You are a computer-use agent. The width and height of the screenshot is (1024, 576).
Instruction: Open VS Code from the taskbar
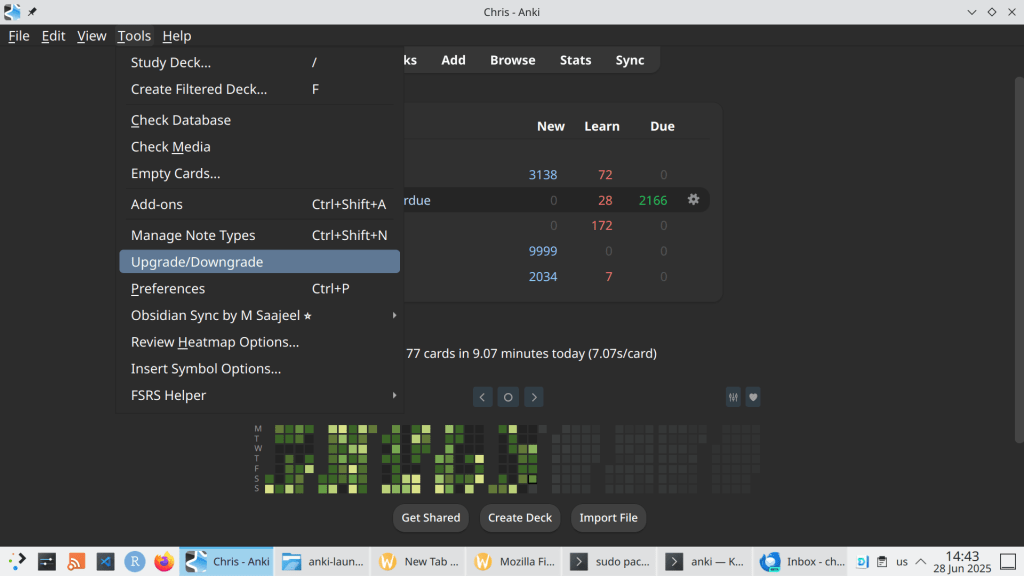pos(105,562)
